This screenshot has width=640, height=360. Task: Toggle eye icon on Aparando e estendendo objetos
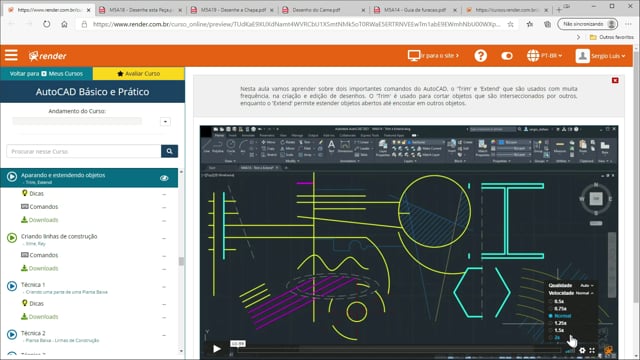[x=164, y=178]
